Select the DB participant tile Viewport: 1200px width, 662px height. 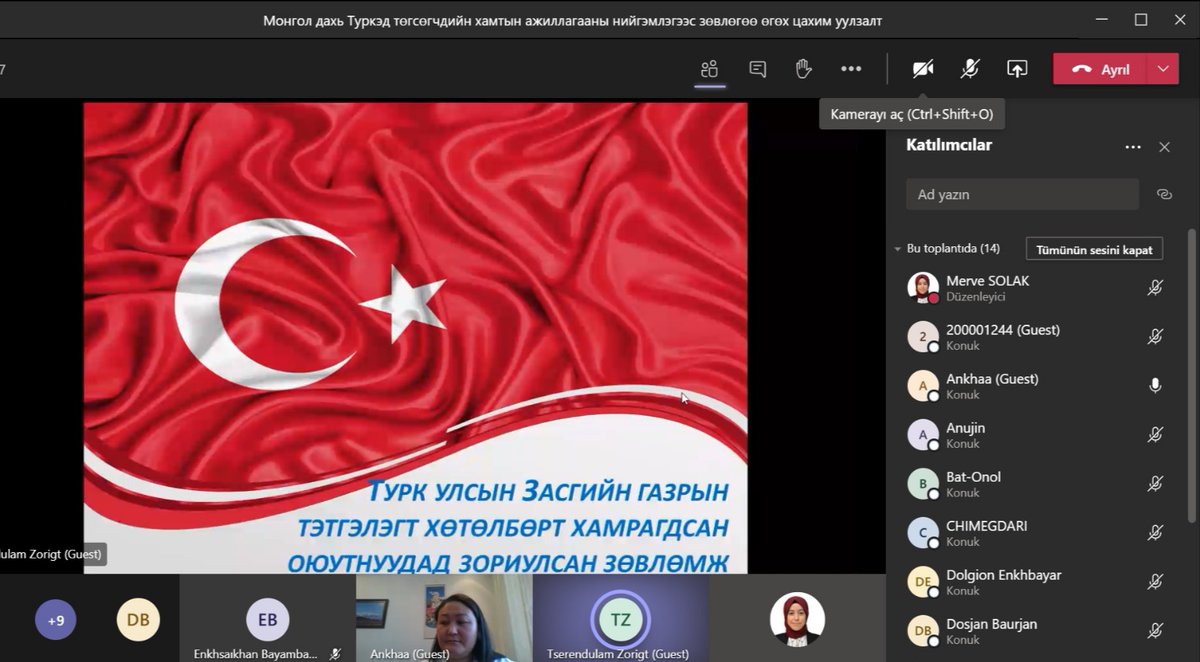(x=138, y=620)
